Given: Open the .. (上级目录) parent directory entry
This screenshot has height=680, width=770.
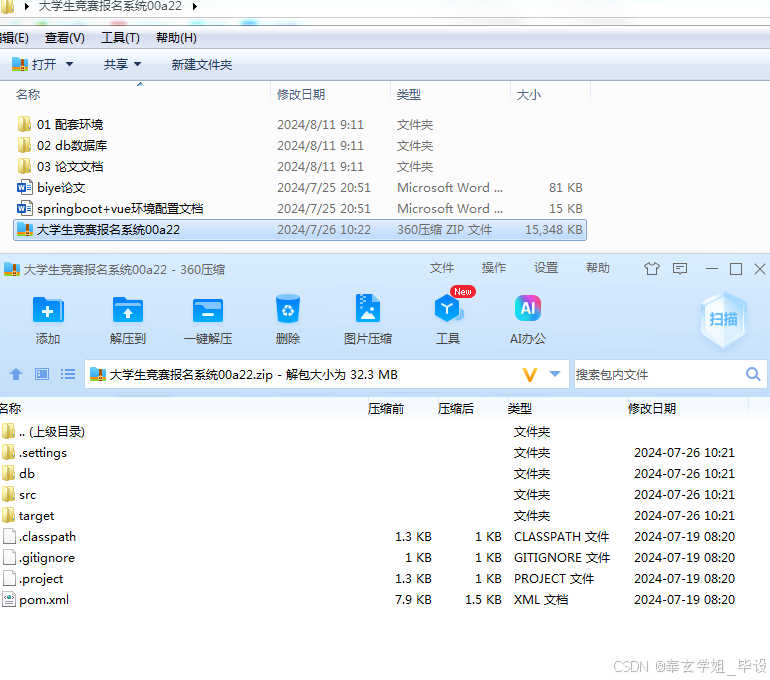Looking at the screenshot, I should pyautogui.click(x=43, y=432).
